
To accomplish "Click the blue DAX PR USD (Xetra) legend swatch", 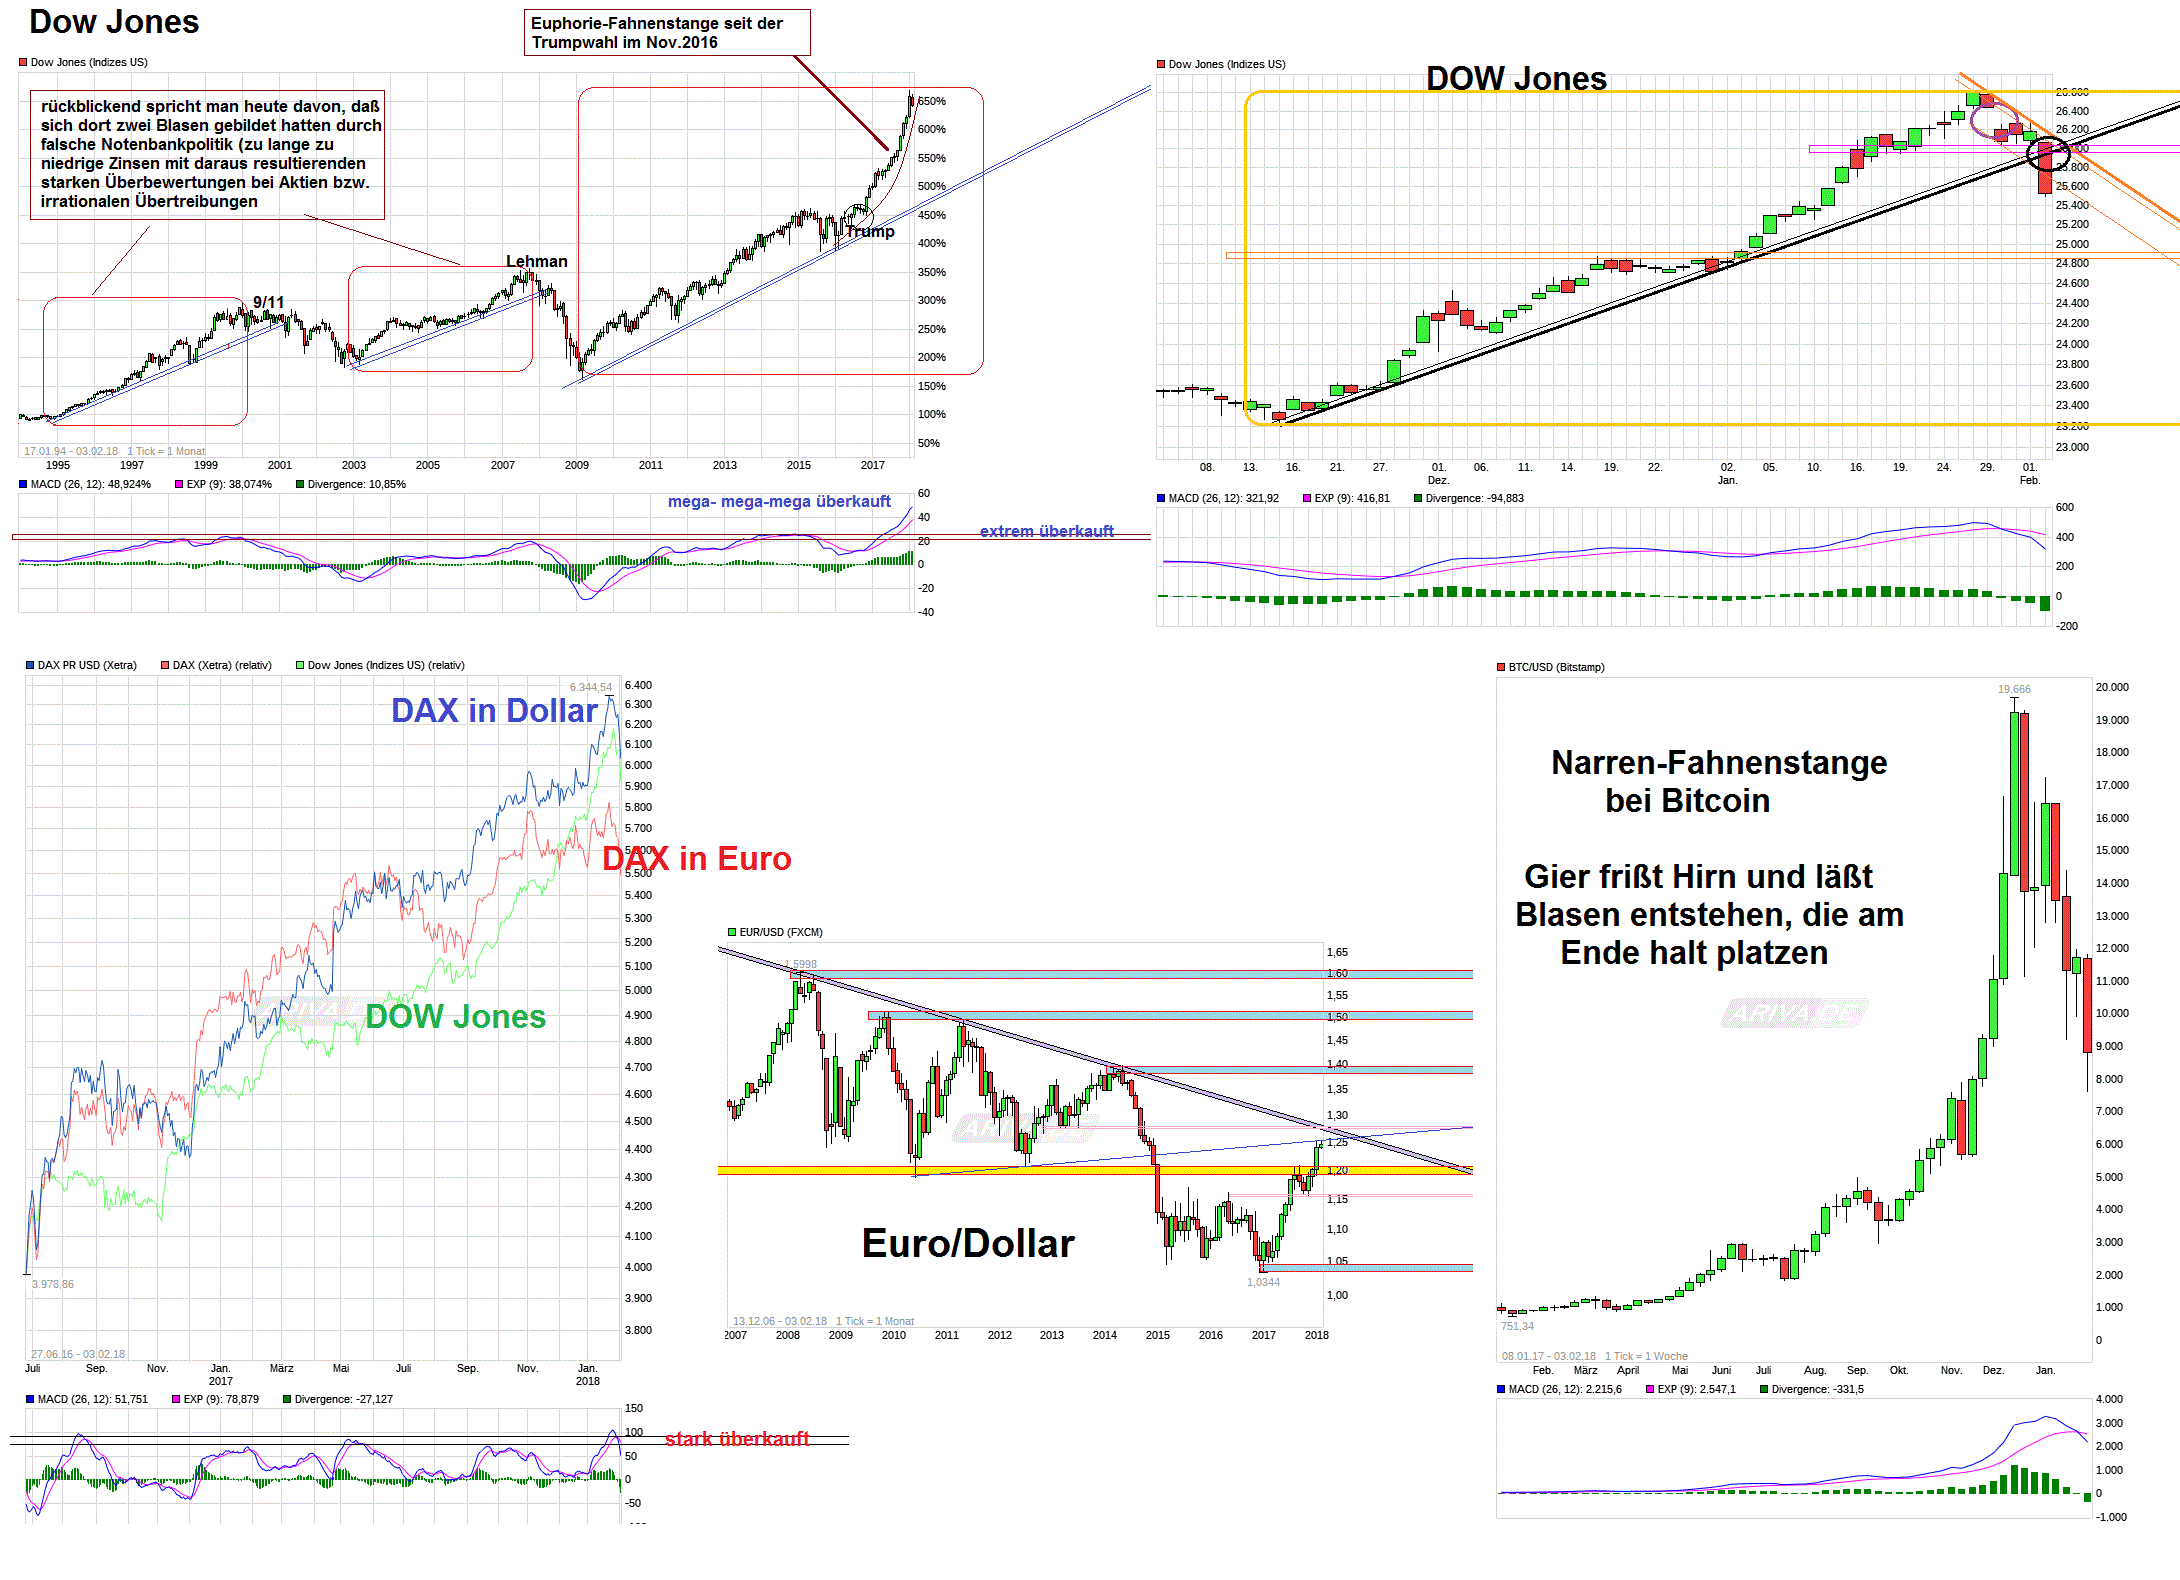I will (30, 665).
